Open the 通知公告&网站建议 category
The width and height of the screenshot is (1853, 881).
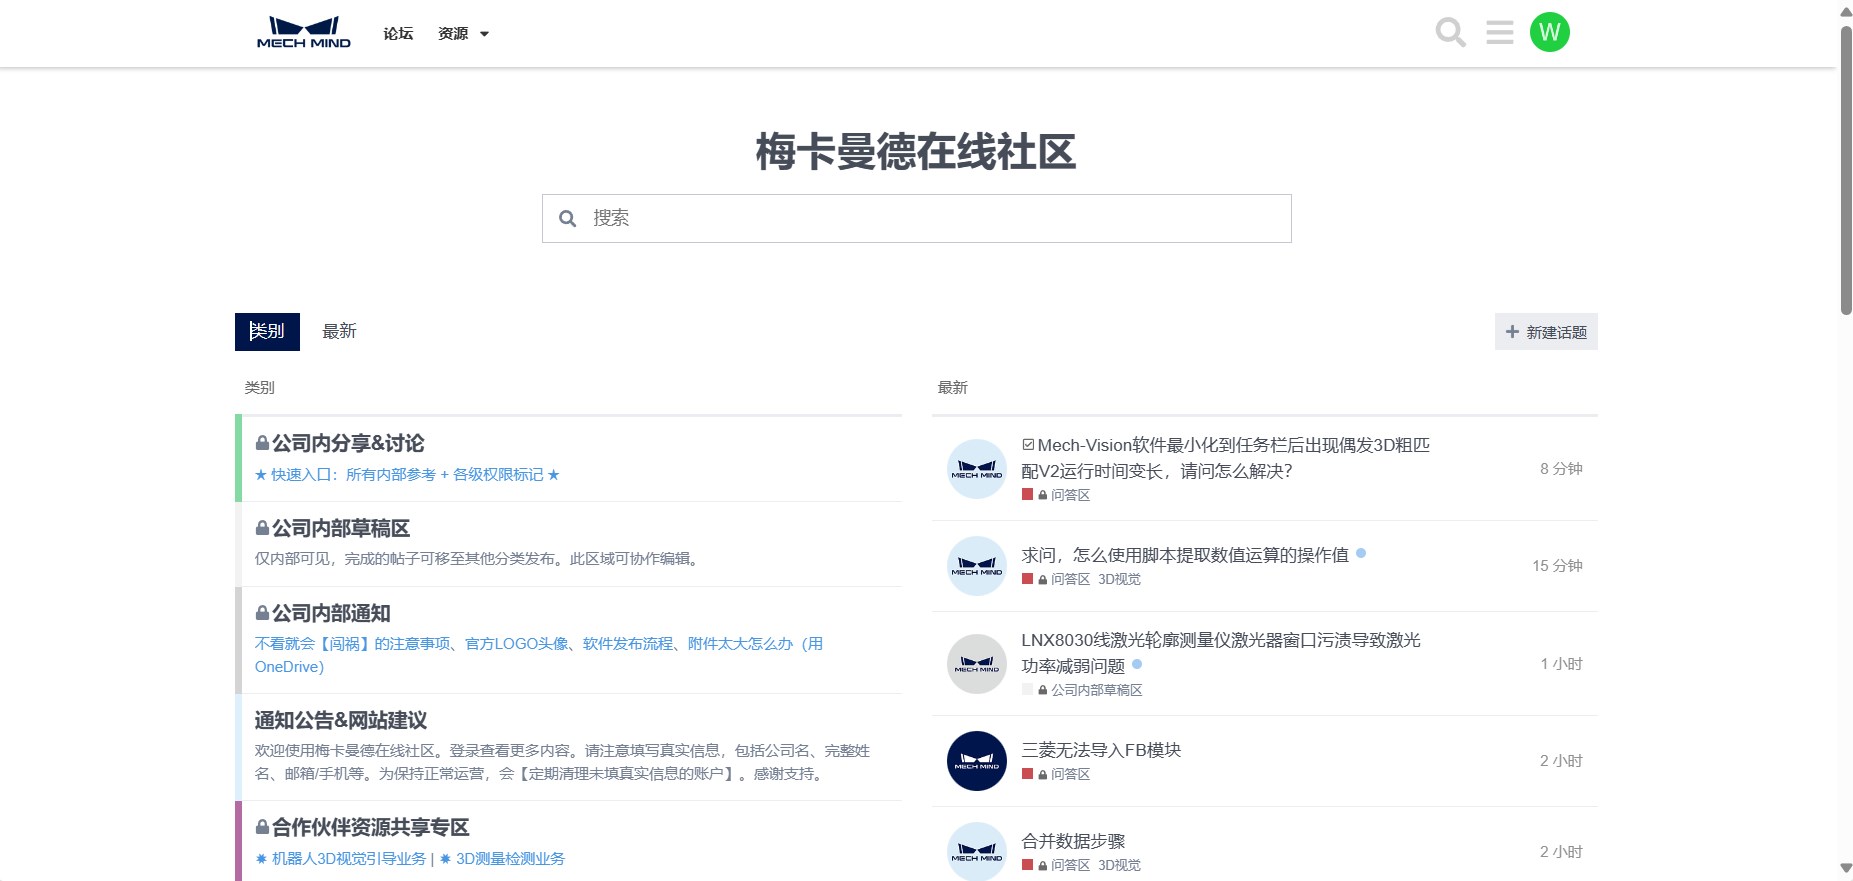[x=341, y=720]
